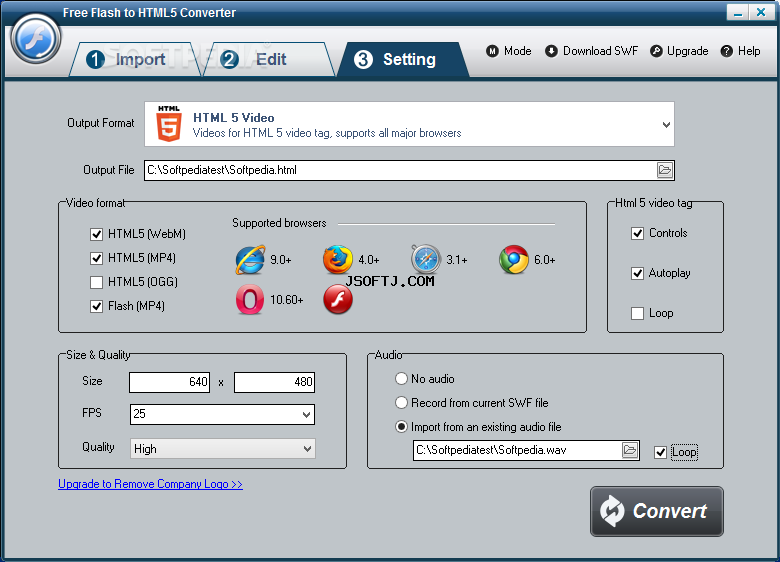The width and height of the screenshot is (780, 562).
Task: Open the Quality dropdown showing High
Action: 222,449
